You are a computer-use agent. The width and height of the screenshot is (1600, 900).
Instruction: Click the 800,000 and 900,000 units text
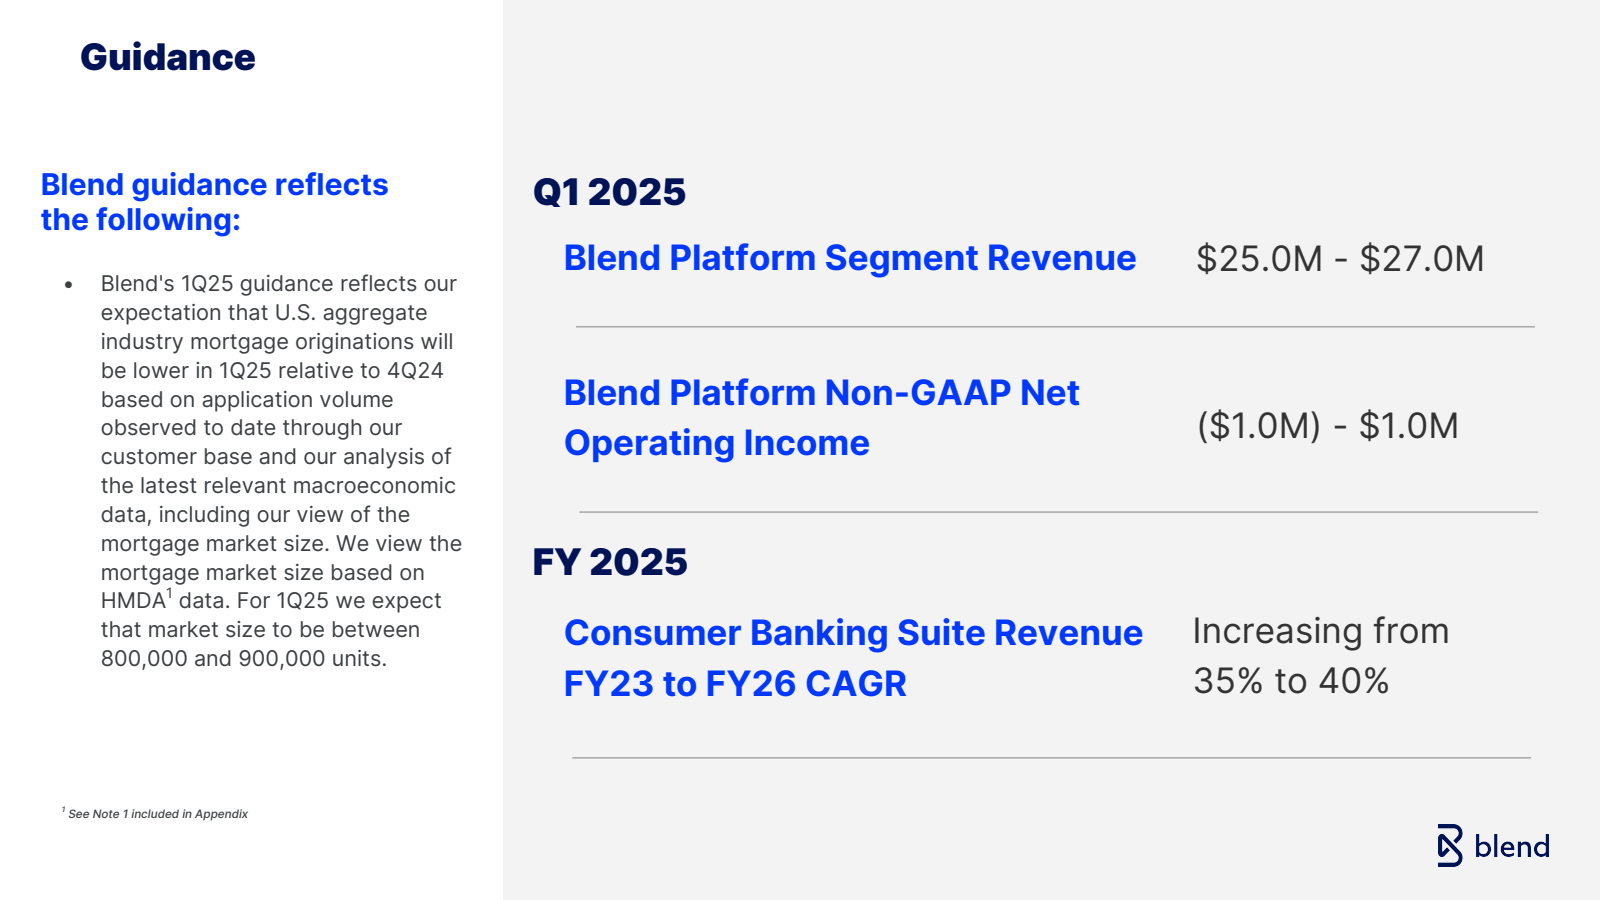coord(243,659)
